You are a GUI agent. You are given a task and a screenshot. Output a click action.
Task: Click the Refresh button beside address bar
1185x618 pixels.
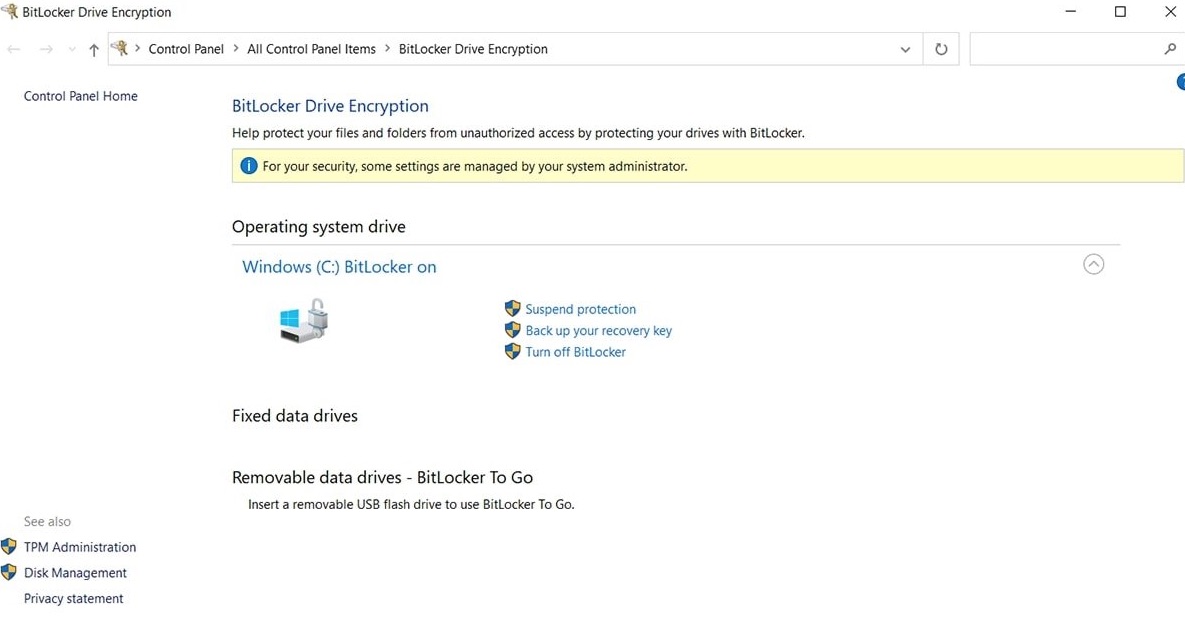[941, 49]
